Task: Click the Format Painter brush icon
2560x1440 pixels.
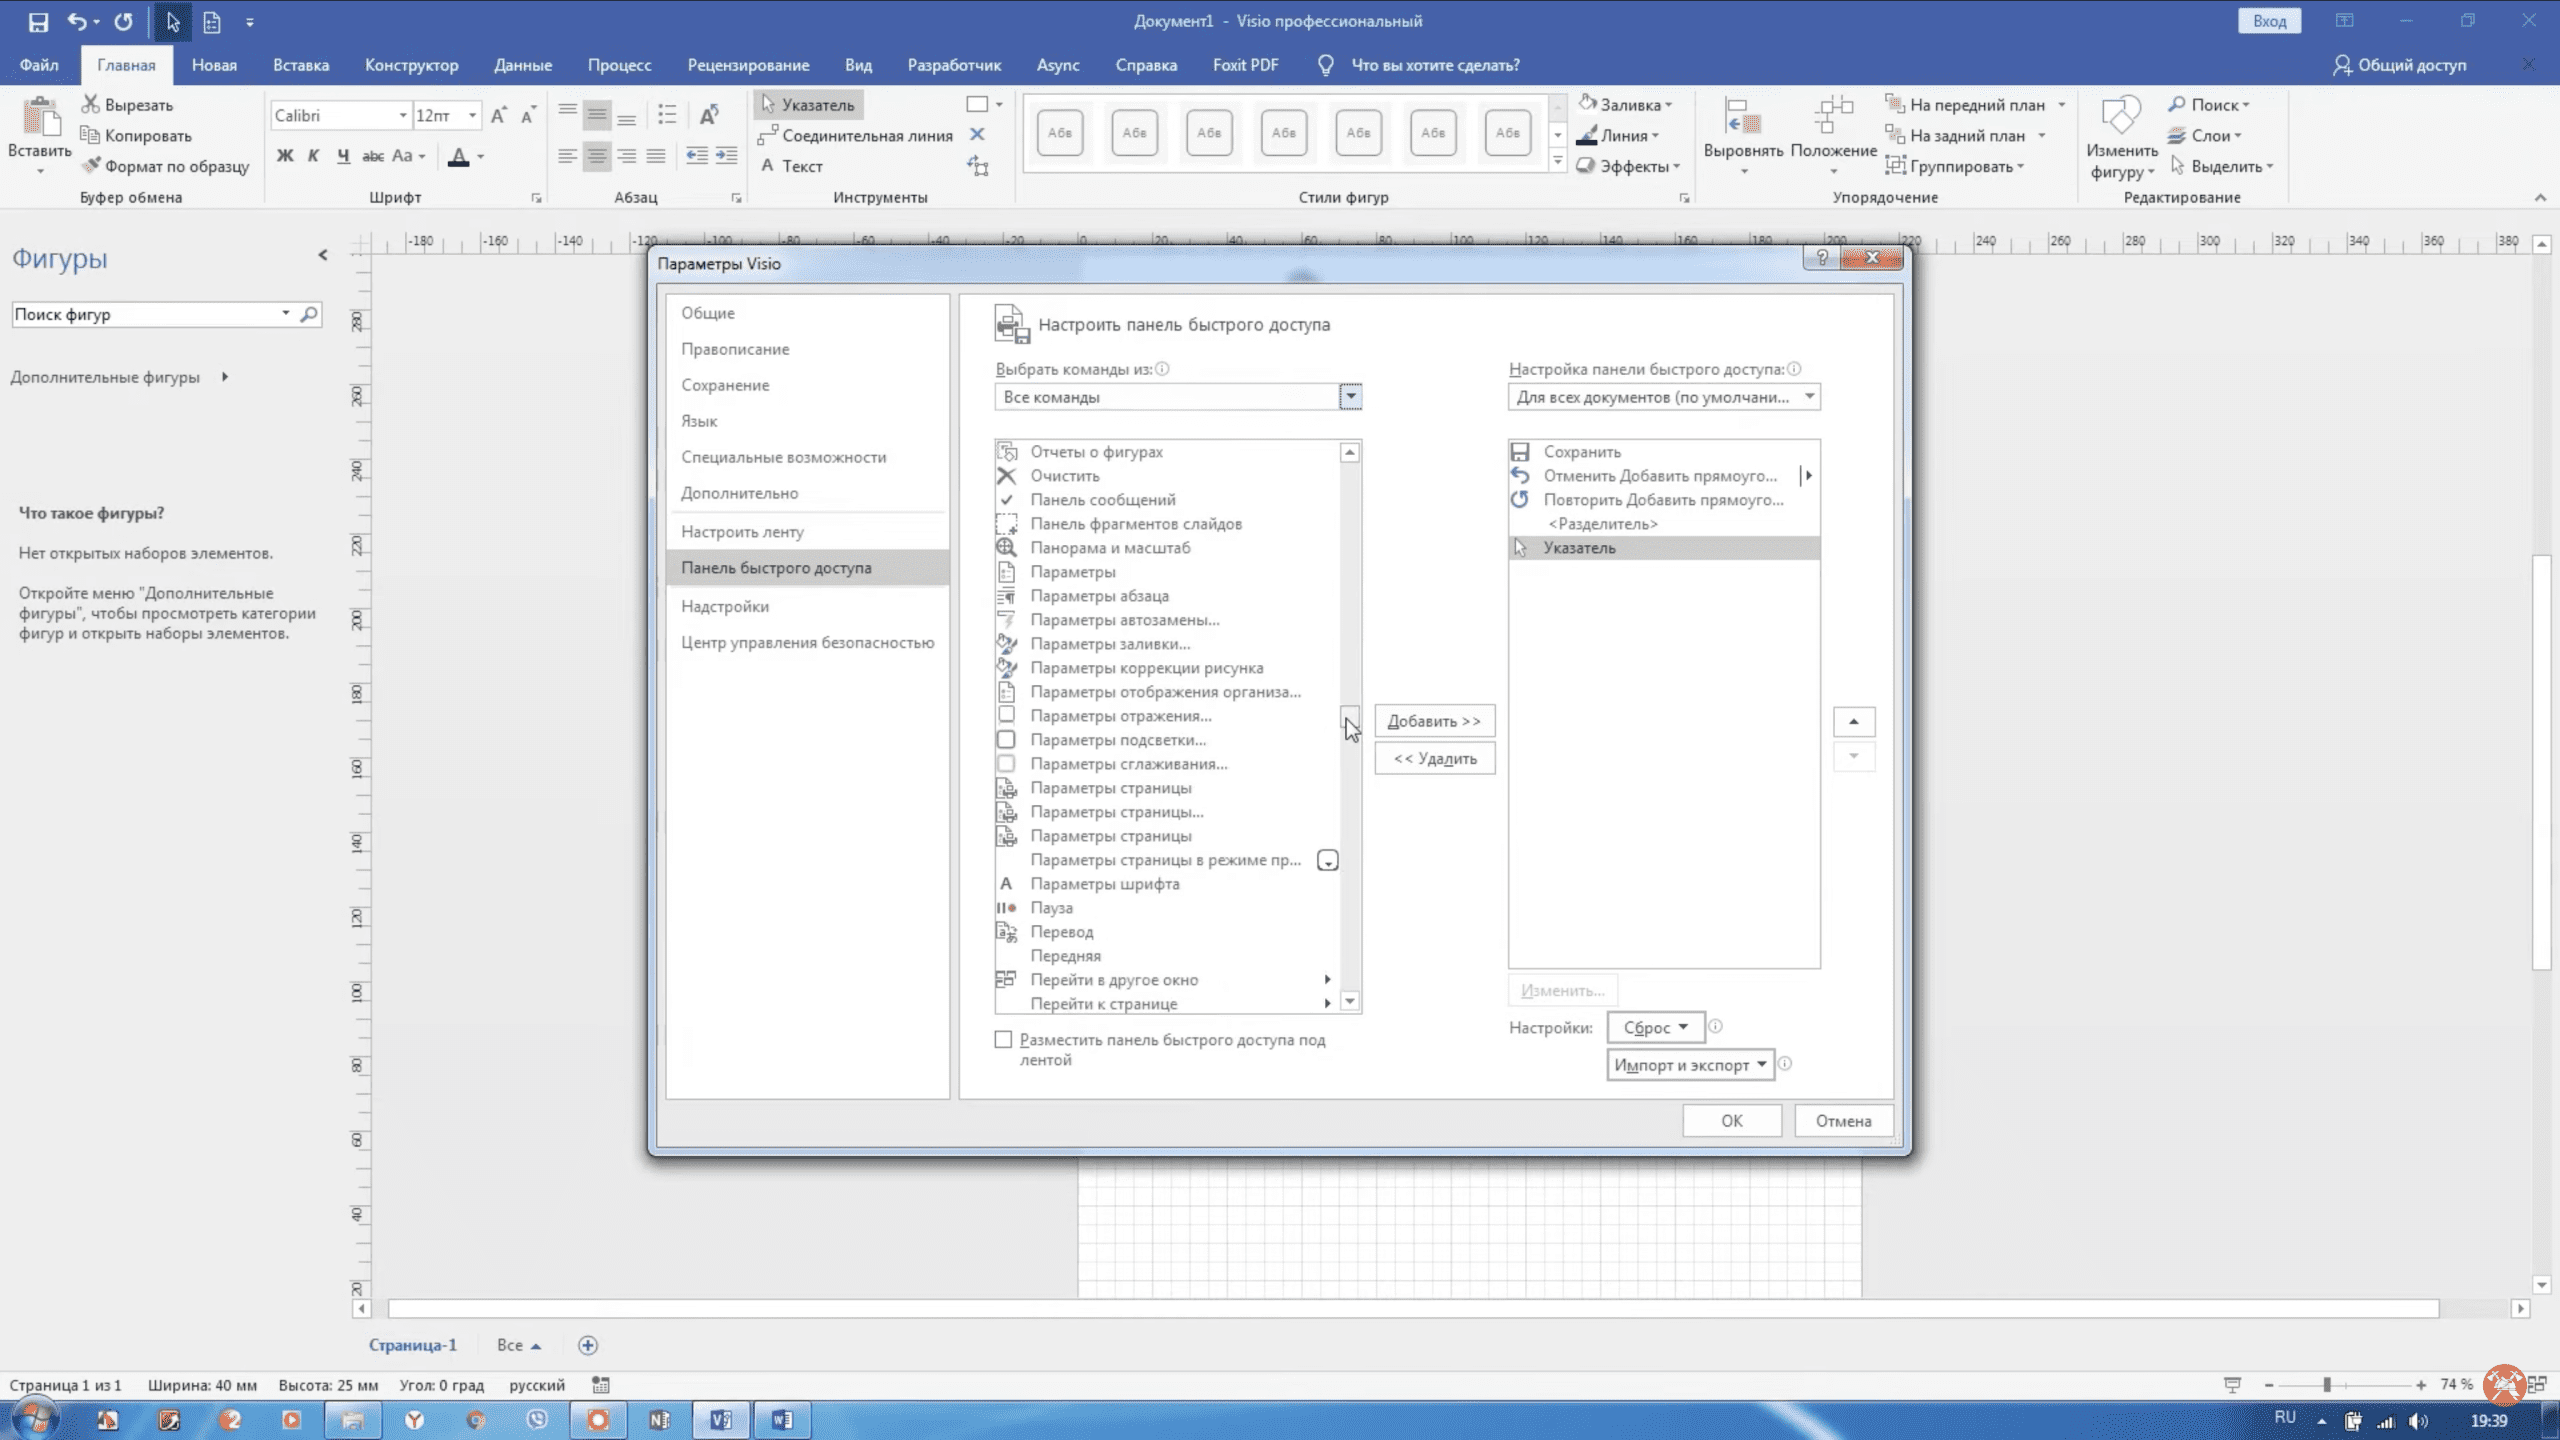Action: click(91, 166)
